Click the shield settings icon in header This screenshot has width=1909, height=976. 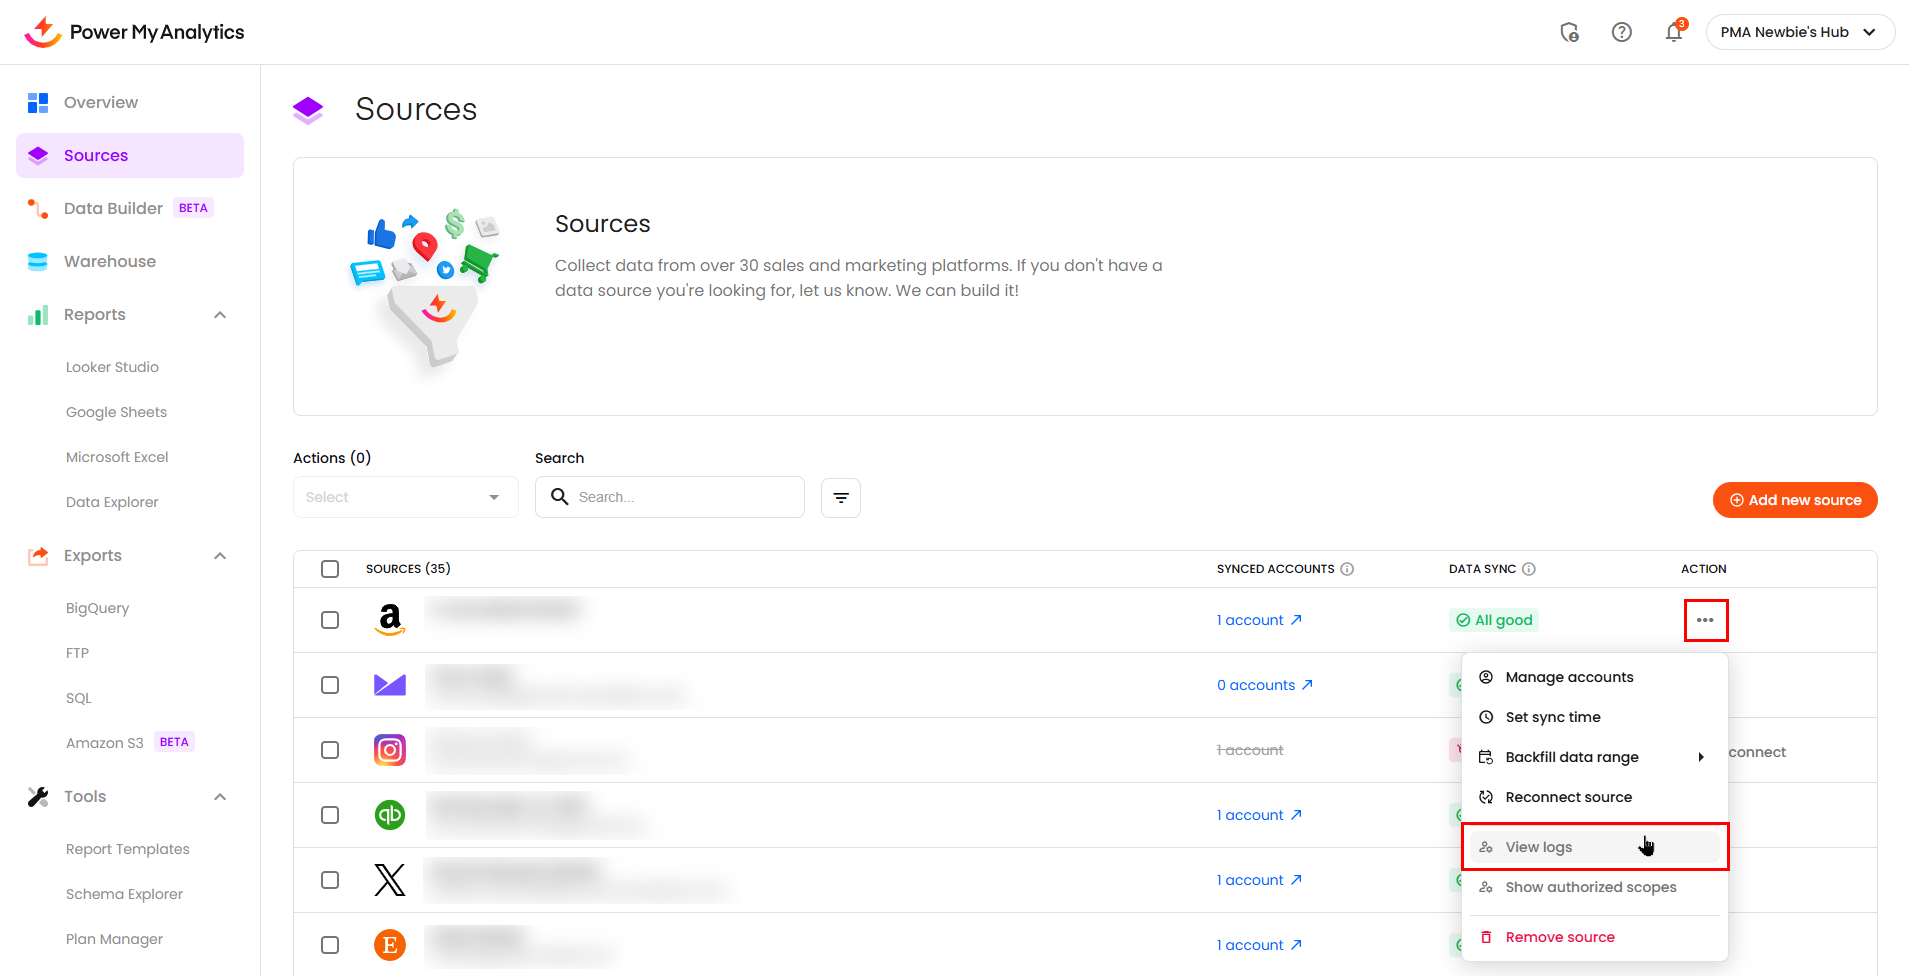pyautogui.click(x=1569, y=33)
